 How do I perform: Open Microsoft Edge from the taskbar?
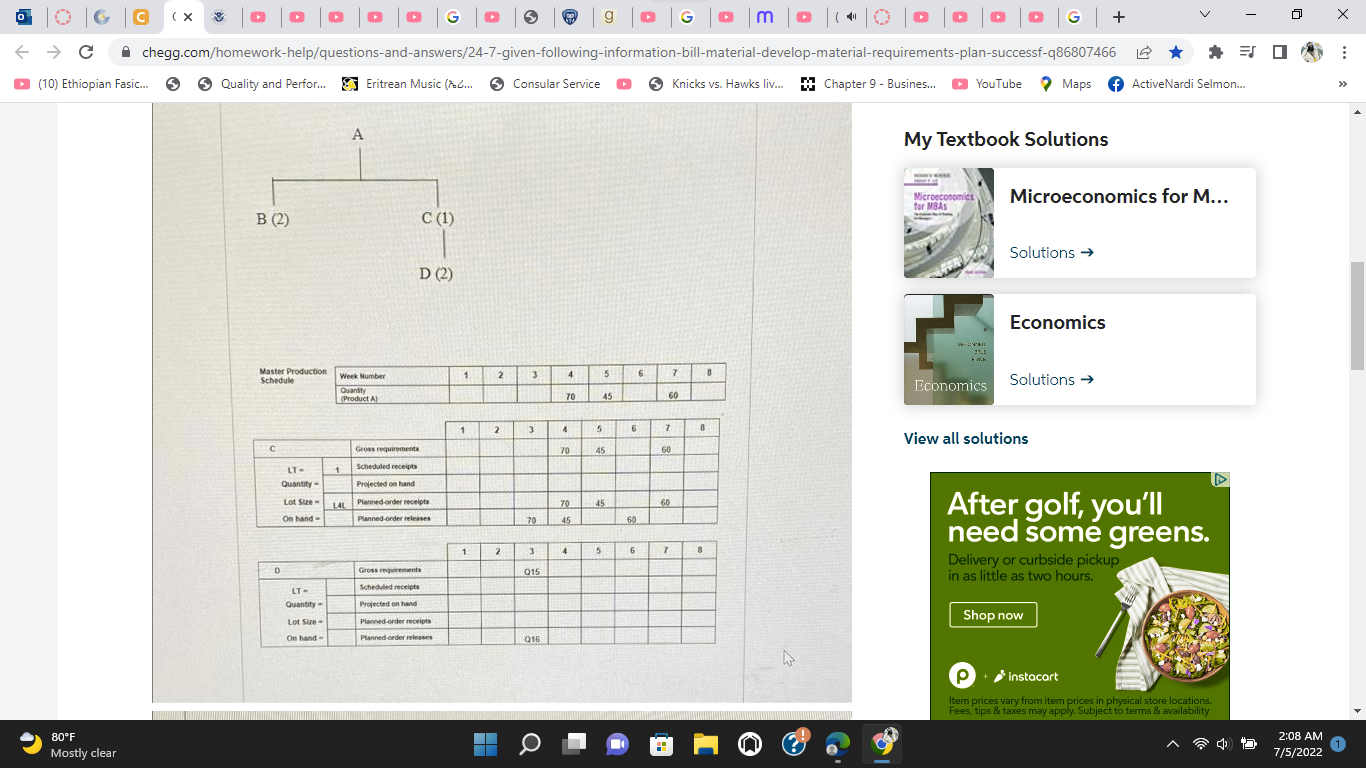[x=838, y=744]
